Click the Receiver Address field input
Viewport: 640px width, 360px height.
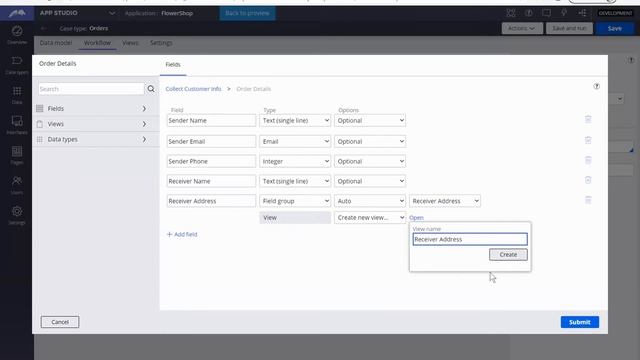click(x=211, y=201)
